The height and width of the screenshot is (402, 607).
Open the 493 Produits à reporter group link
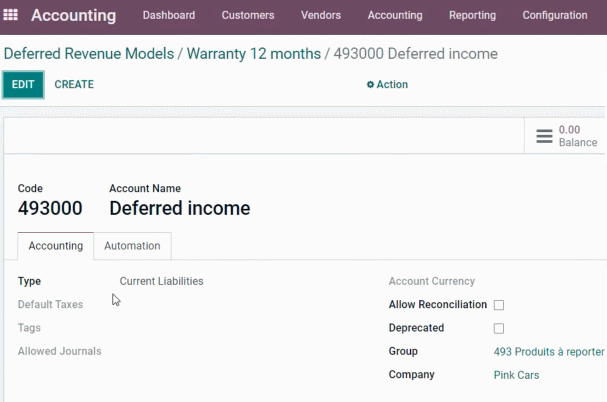549,352
